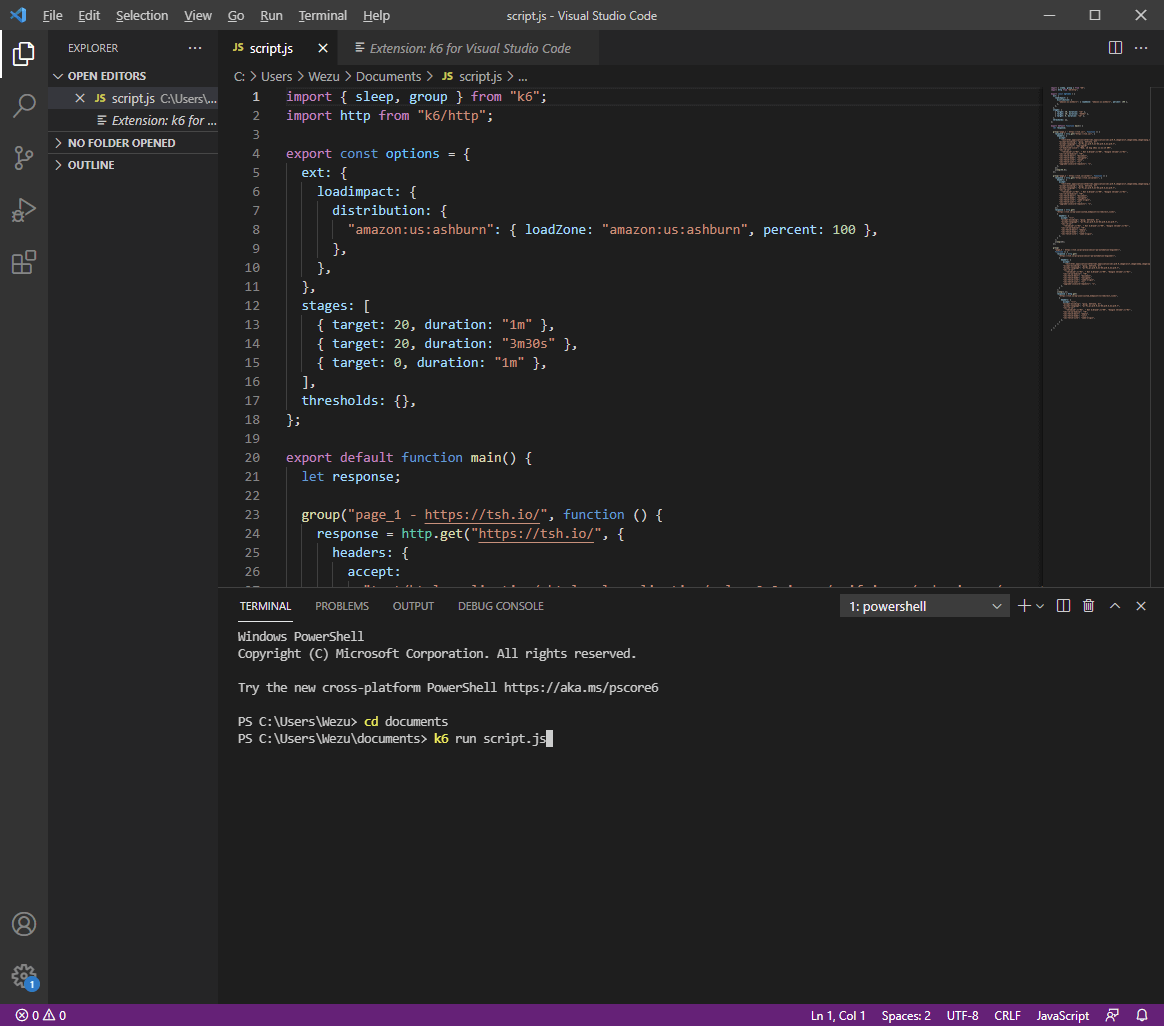
Task: Switch to the Problems panel tab
Action: tap(342, 606)
